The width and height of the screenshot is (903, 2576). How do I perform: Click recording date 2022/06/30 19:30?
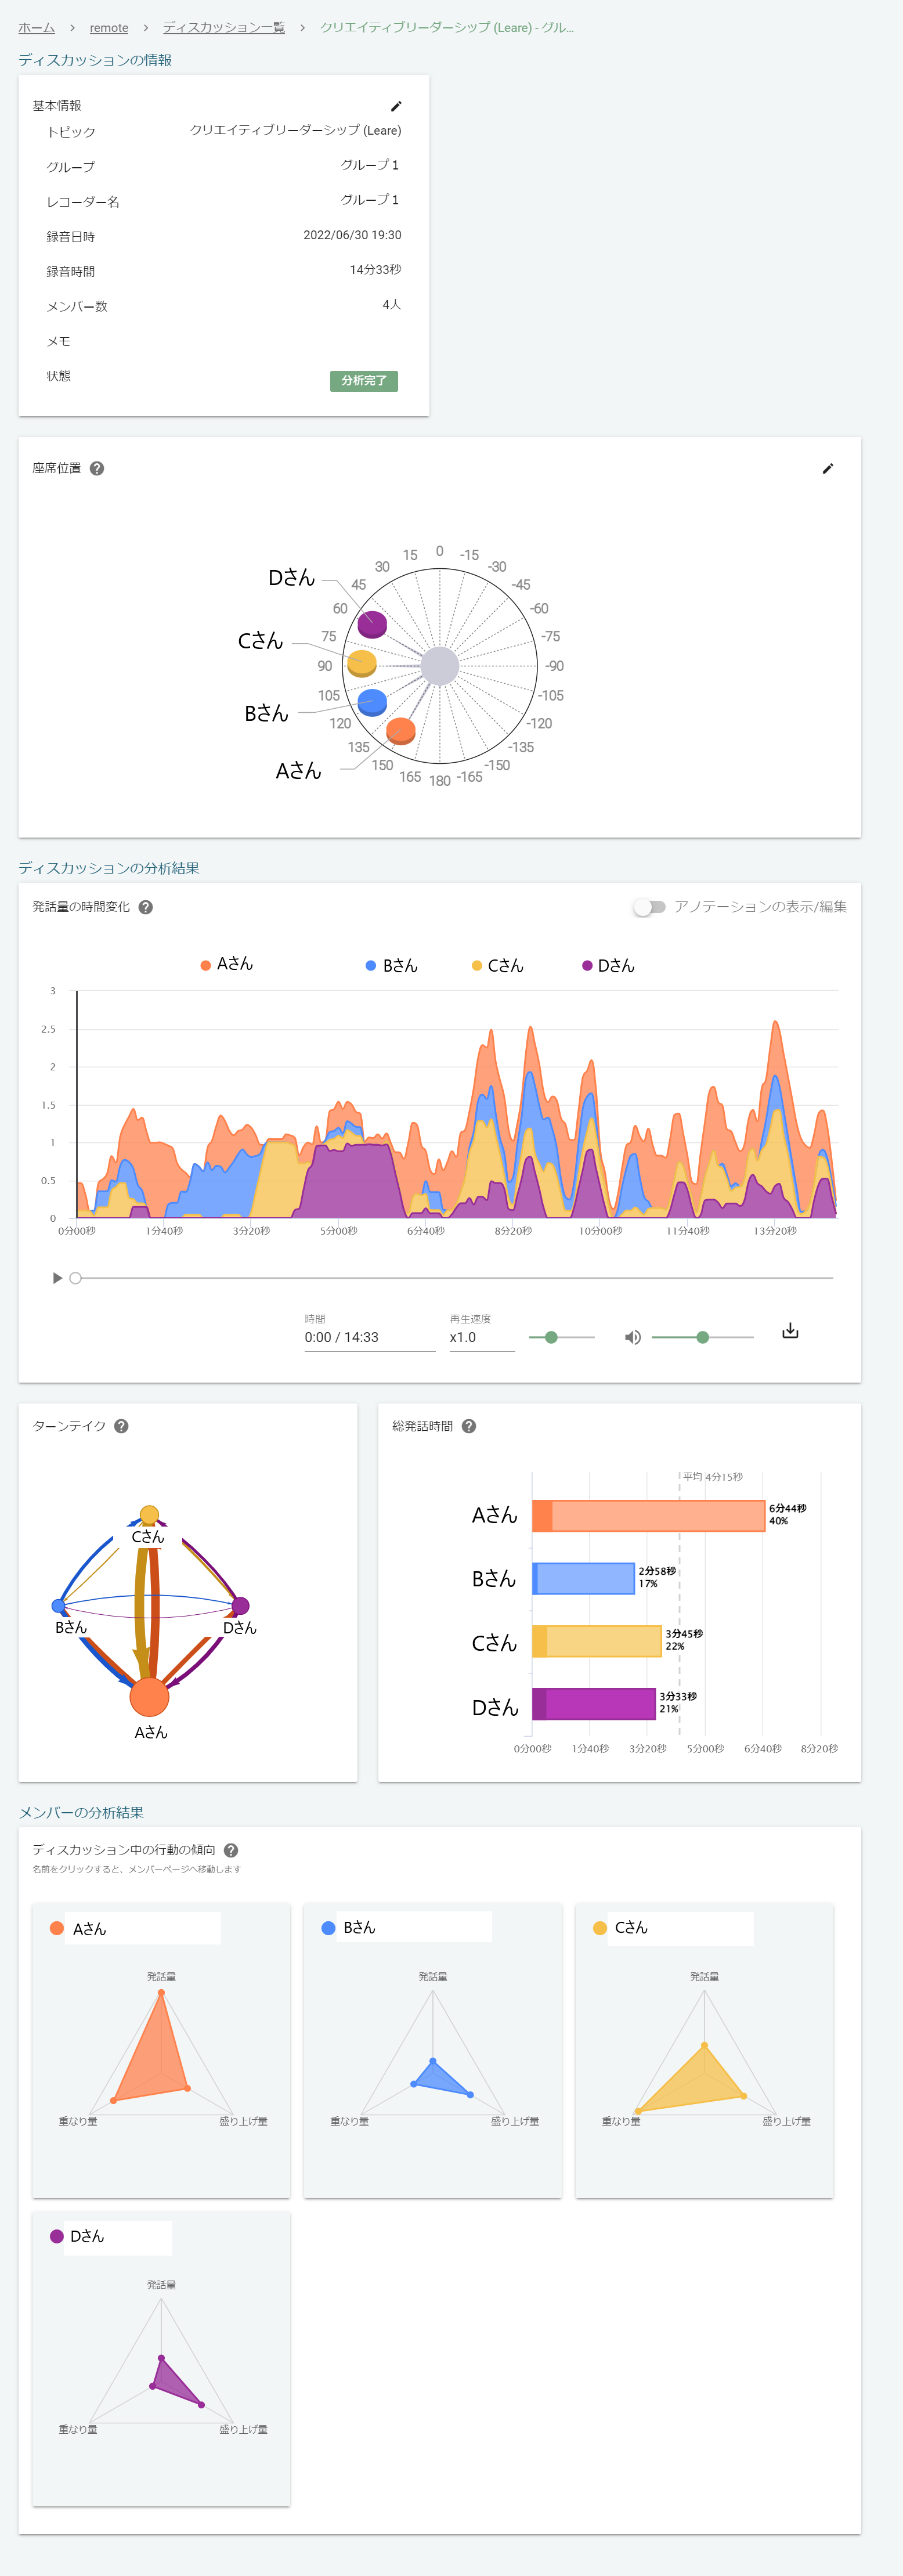[352, 235]
